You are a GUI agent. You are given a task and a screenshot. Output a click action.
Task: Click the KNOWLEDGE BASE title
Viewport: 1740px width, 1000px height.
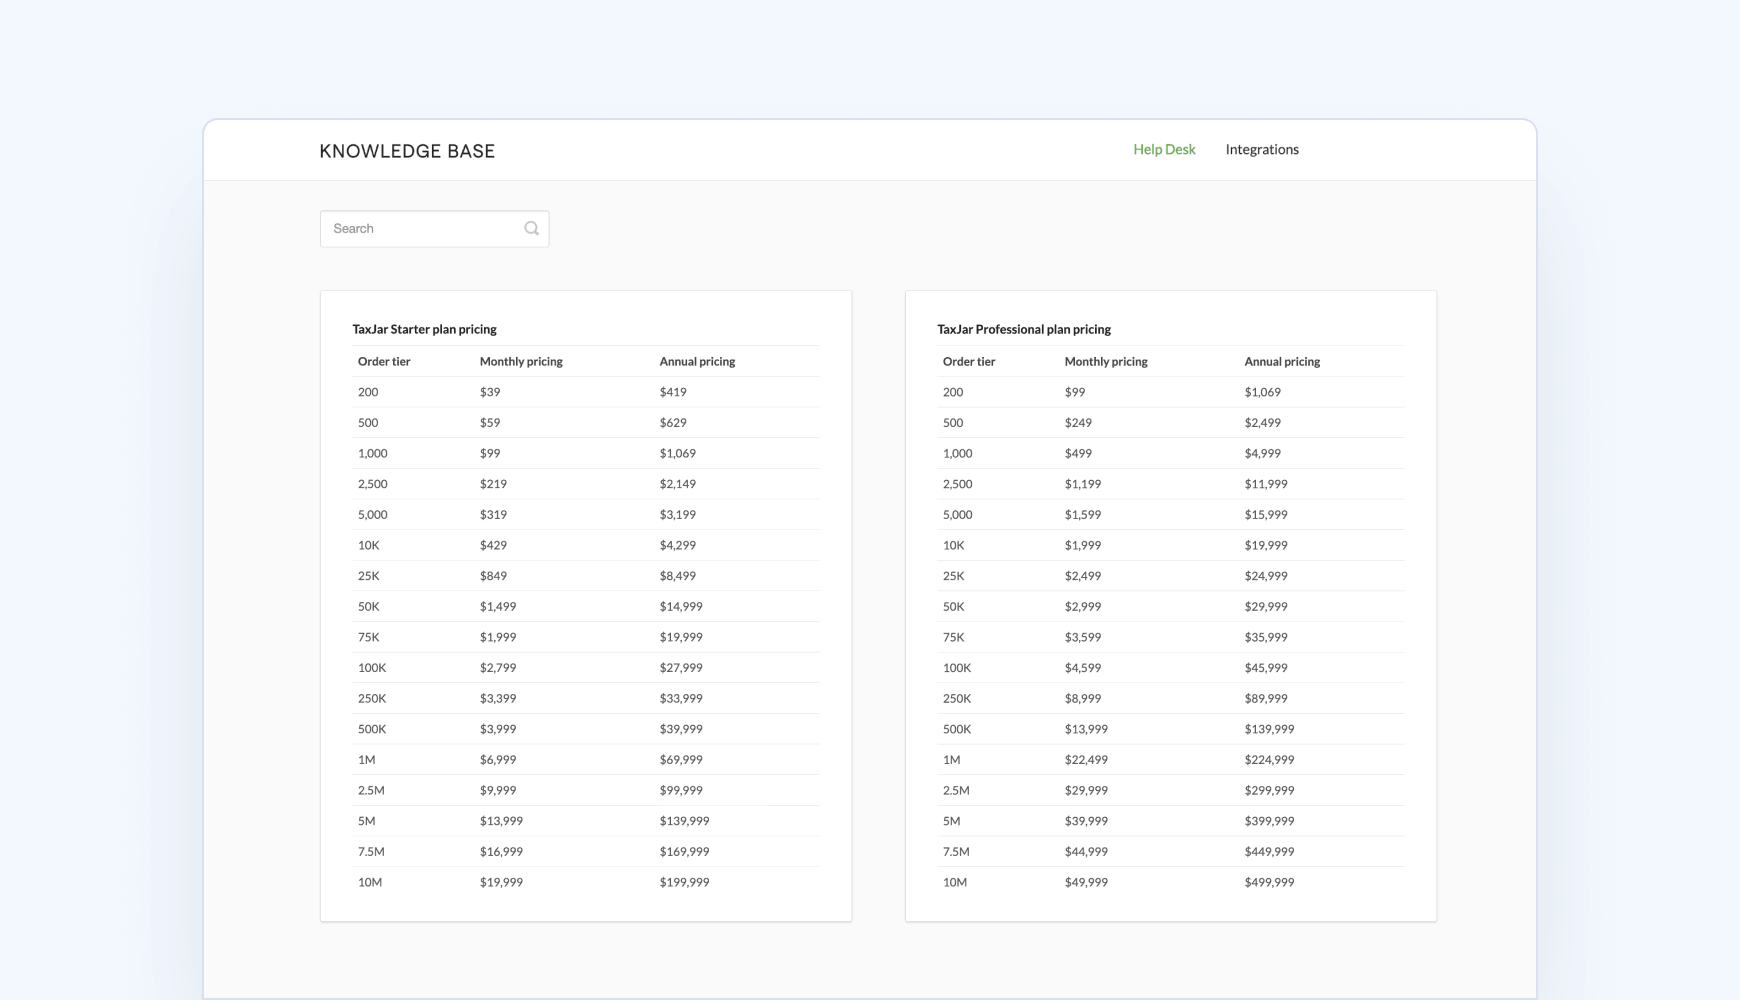tap(407, 151)
